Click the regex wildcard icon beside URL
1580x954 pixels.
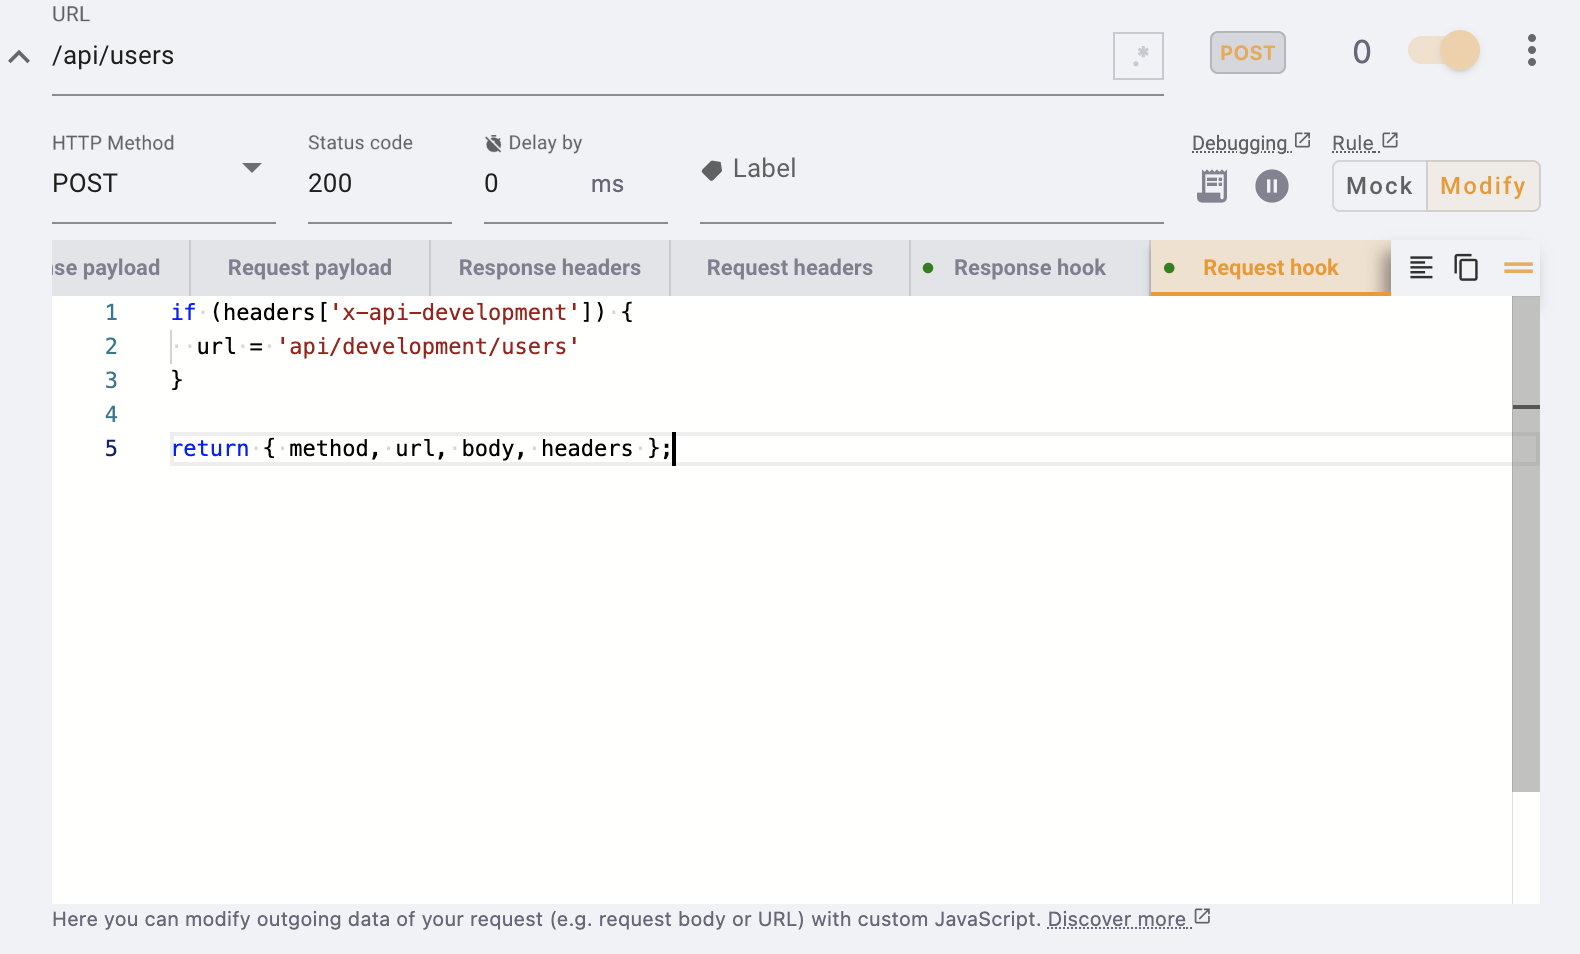[x=1138, y=56]
